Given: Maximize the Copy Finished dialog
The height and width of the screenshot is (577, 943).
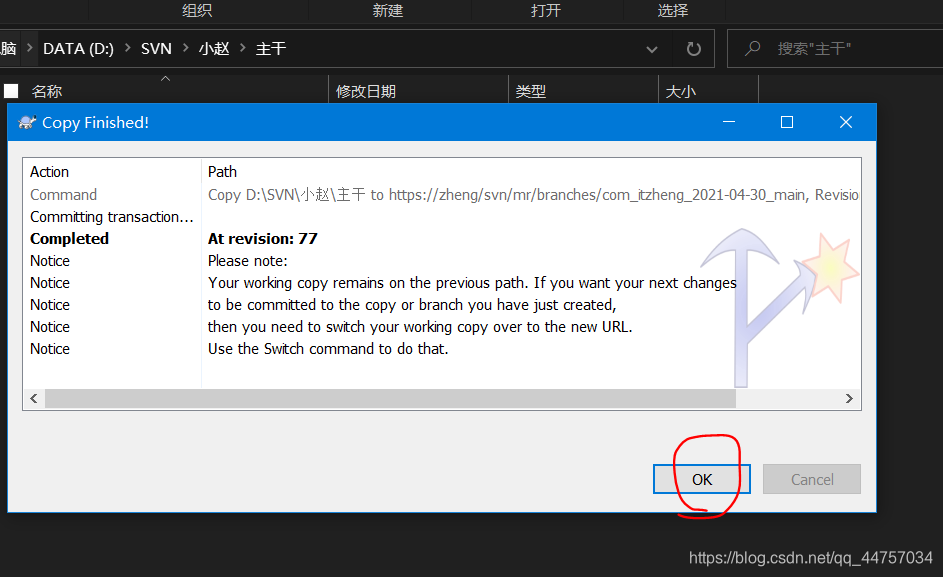Looking at the screenshot, I should click(787, 122).
